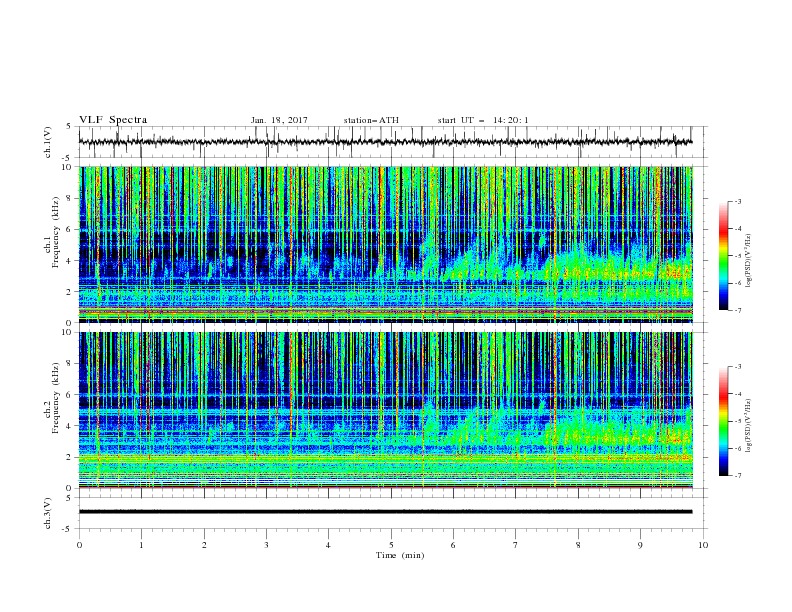
Task: Click the ch.3 voltage trace band
Action: click(385, 512)
